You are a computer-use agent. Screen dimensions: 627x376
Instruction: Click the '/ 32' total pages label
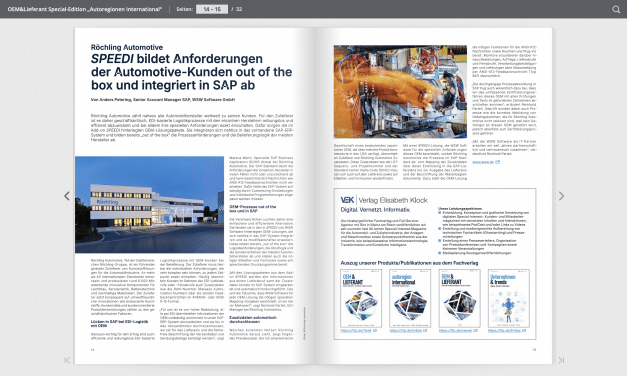237,9
